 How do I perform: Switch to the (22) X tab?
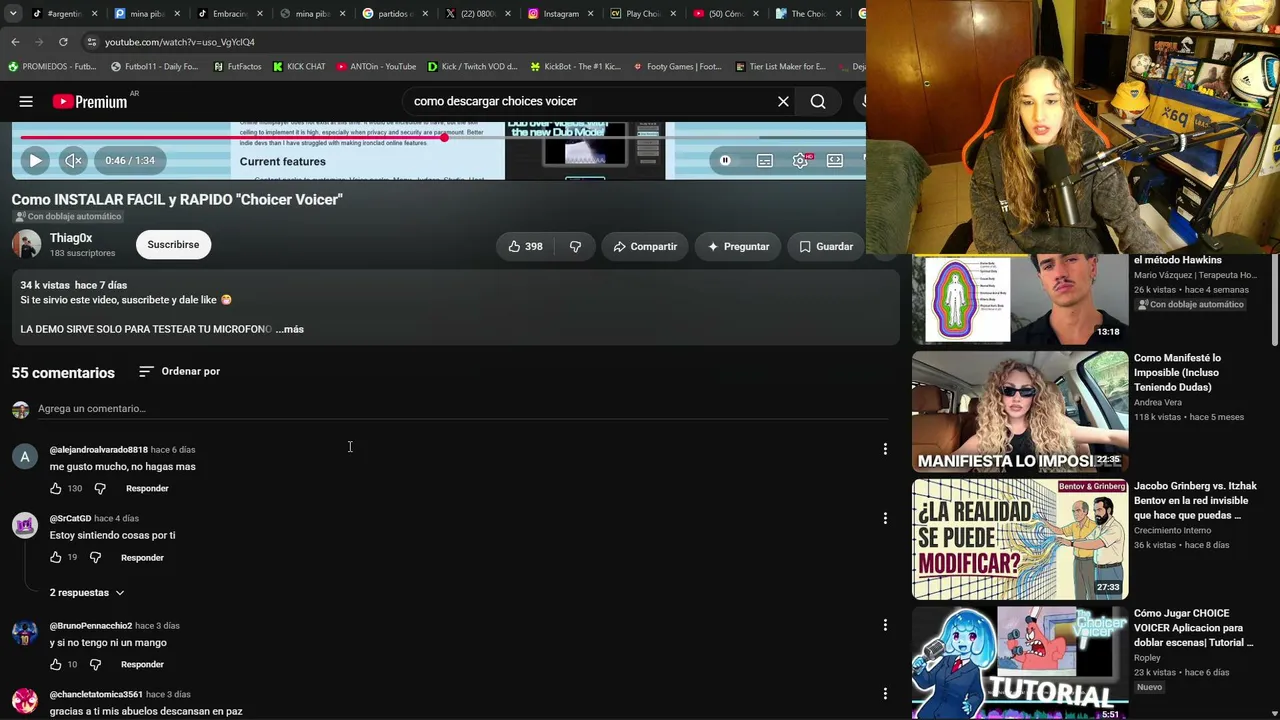pyautogui.click(x=476, y=14)
